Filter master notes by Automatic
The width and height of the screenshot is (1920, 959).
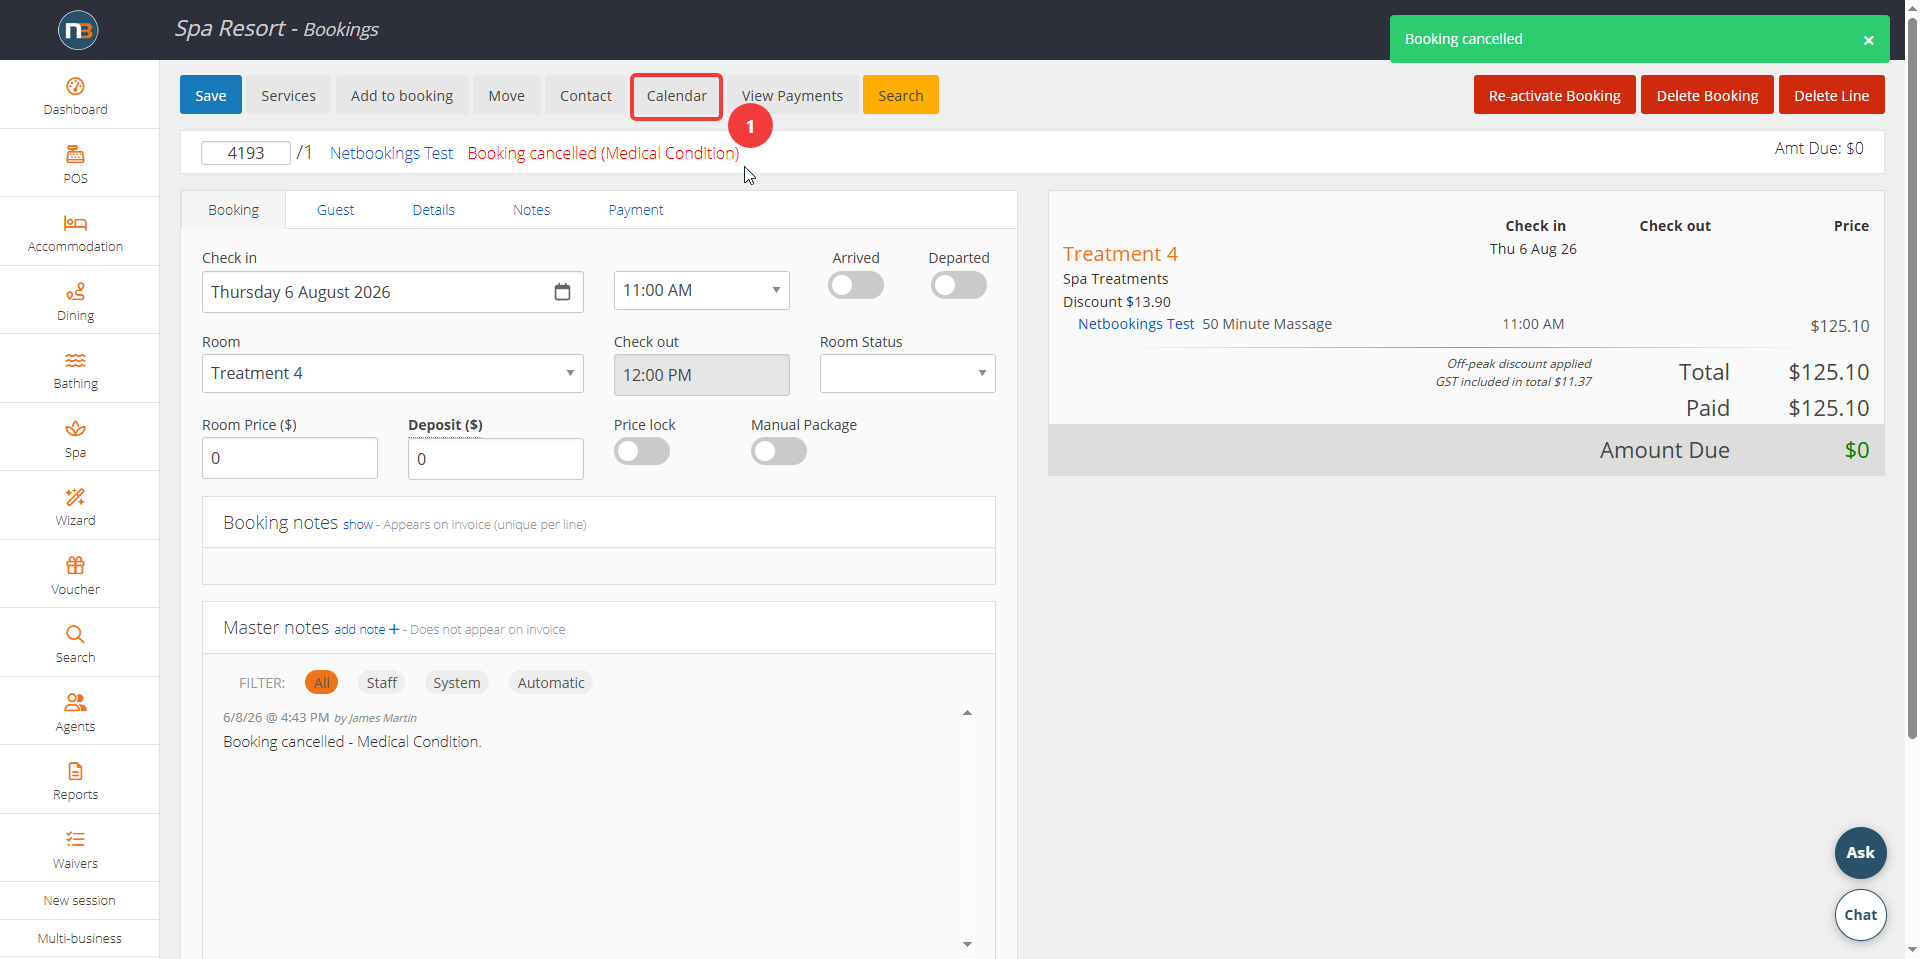coord(551,682)
